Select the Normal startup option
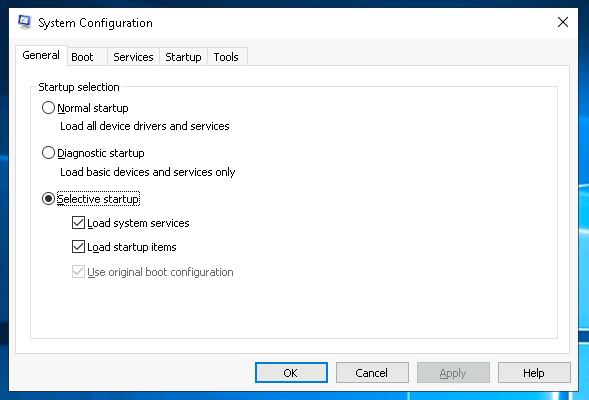The height and width of the screenshot is (400, 589). [48, 108]
